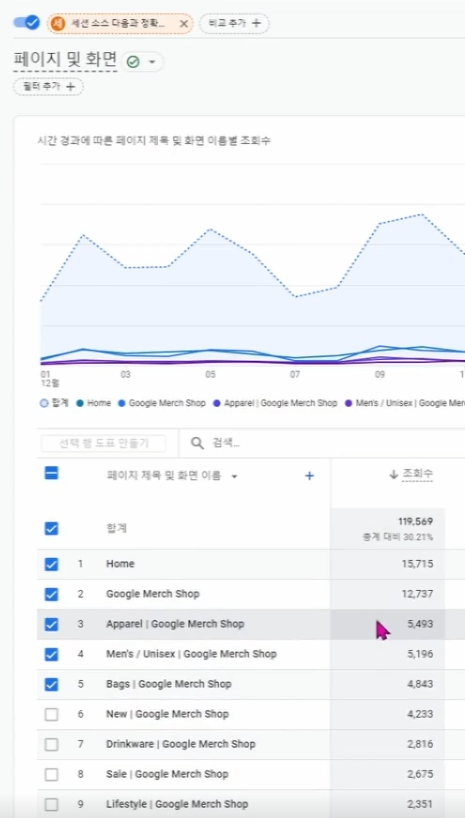The width and height of the screenshot is (465, 818).
Task: Uncheck the 합계 row checkbox
Action: (51, 528)
